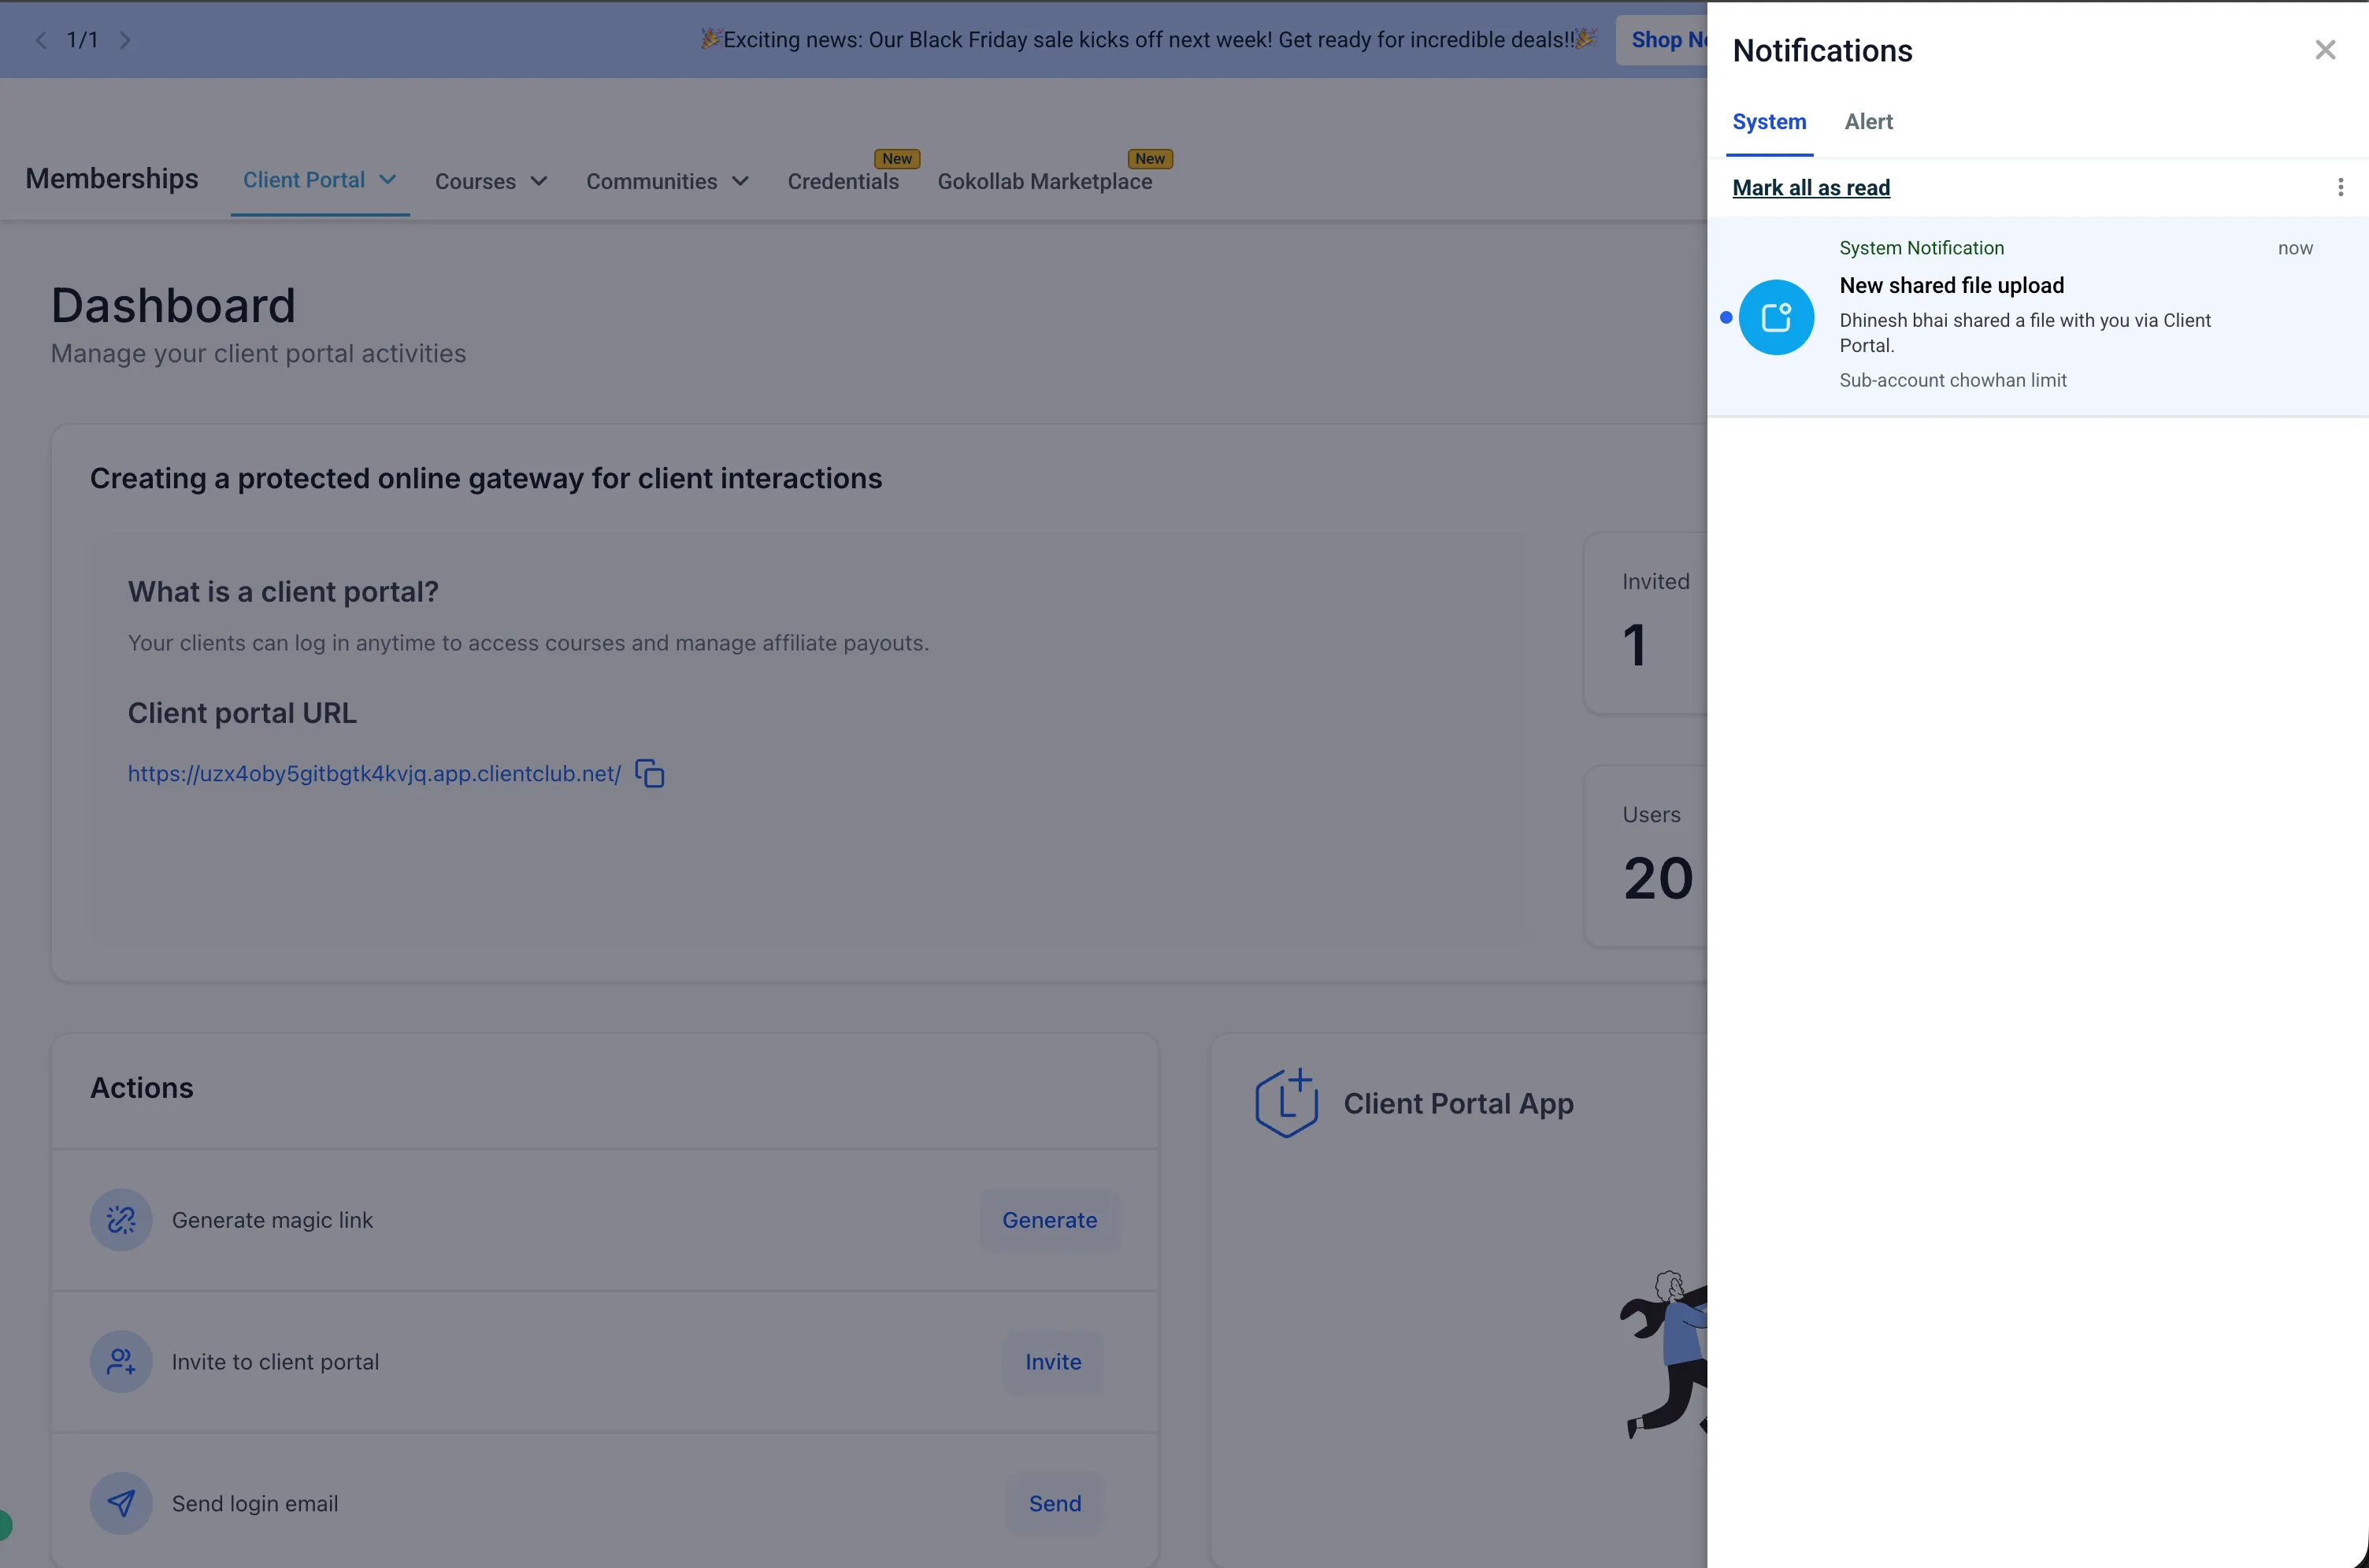
Task: Open the three-dot notification options menu
Action: 2340,187
